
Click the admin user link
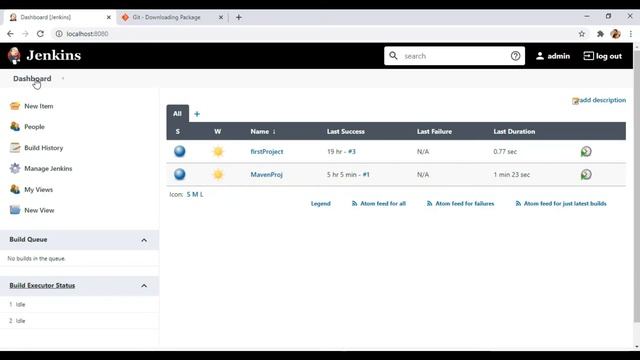coord(553,56)
